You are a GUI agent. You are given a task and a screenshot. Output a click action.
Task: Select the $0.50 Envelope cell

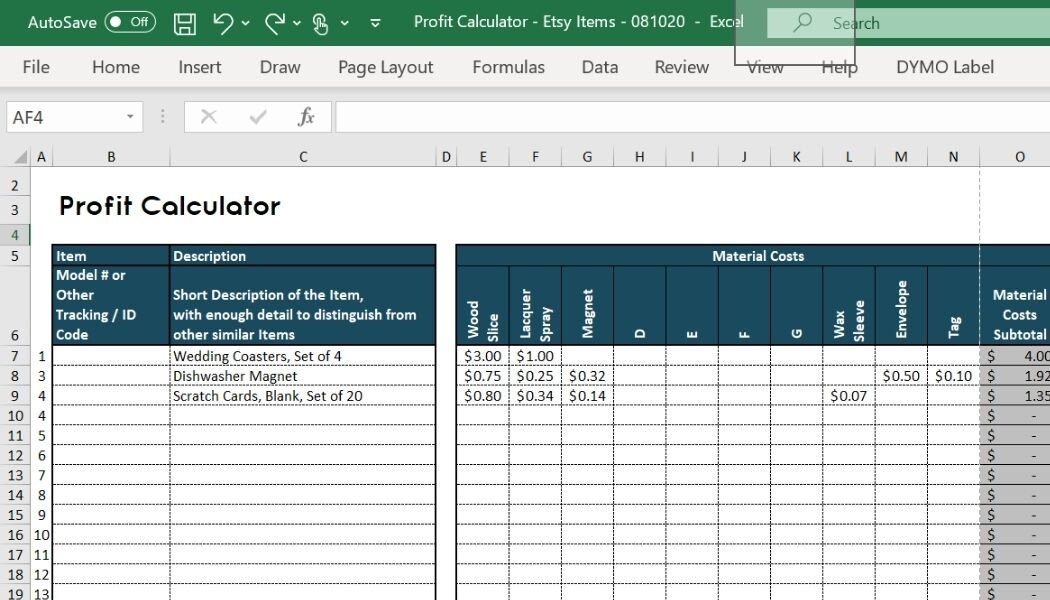(x=901, y=376)
